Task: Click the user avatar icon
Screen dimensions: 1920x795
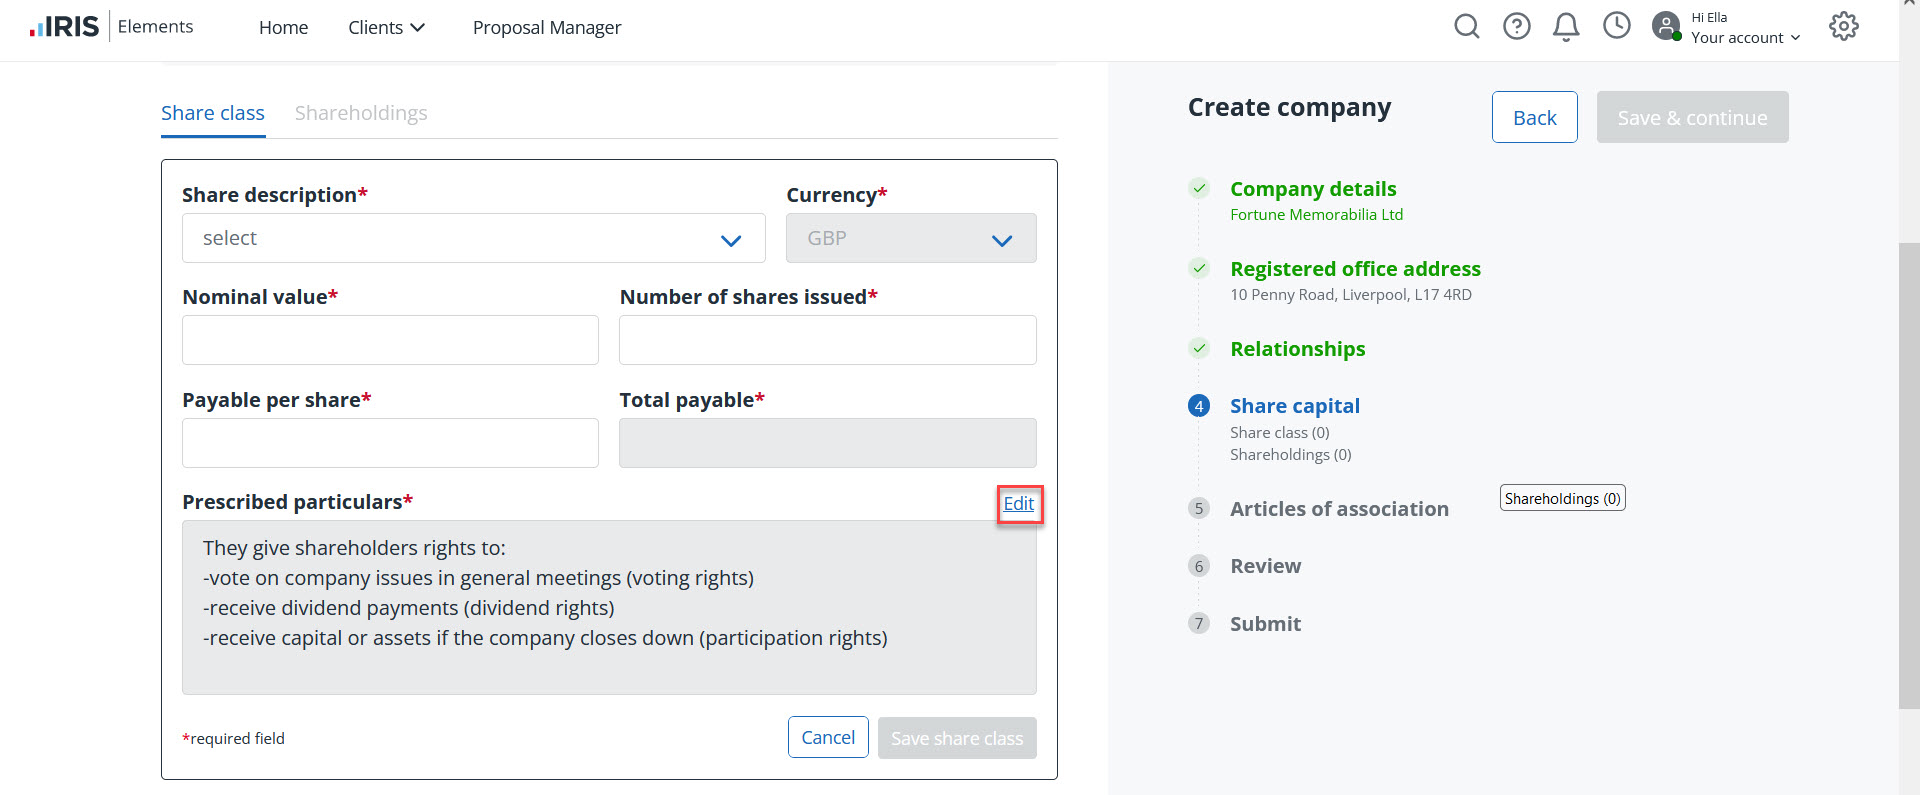Action: pyautogui.click(x=1666, y=26)
